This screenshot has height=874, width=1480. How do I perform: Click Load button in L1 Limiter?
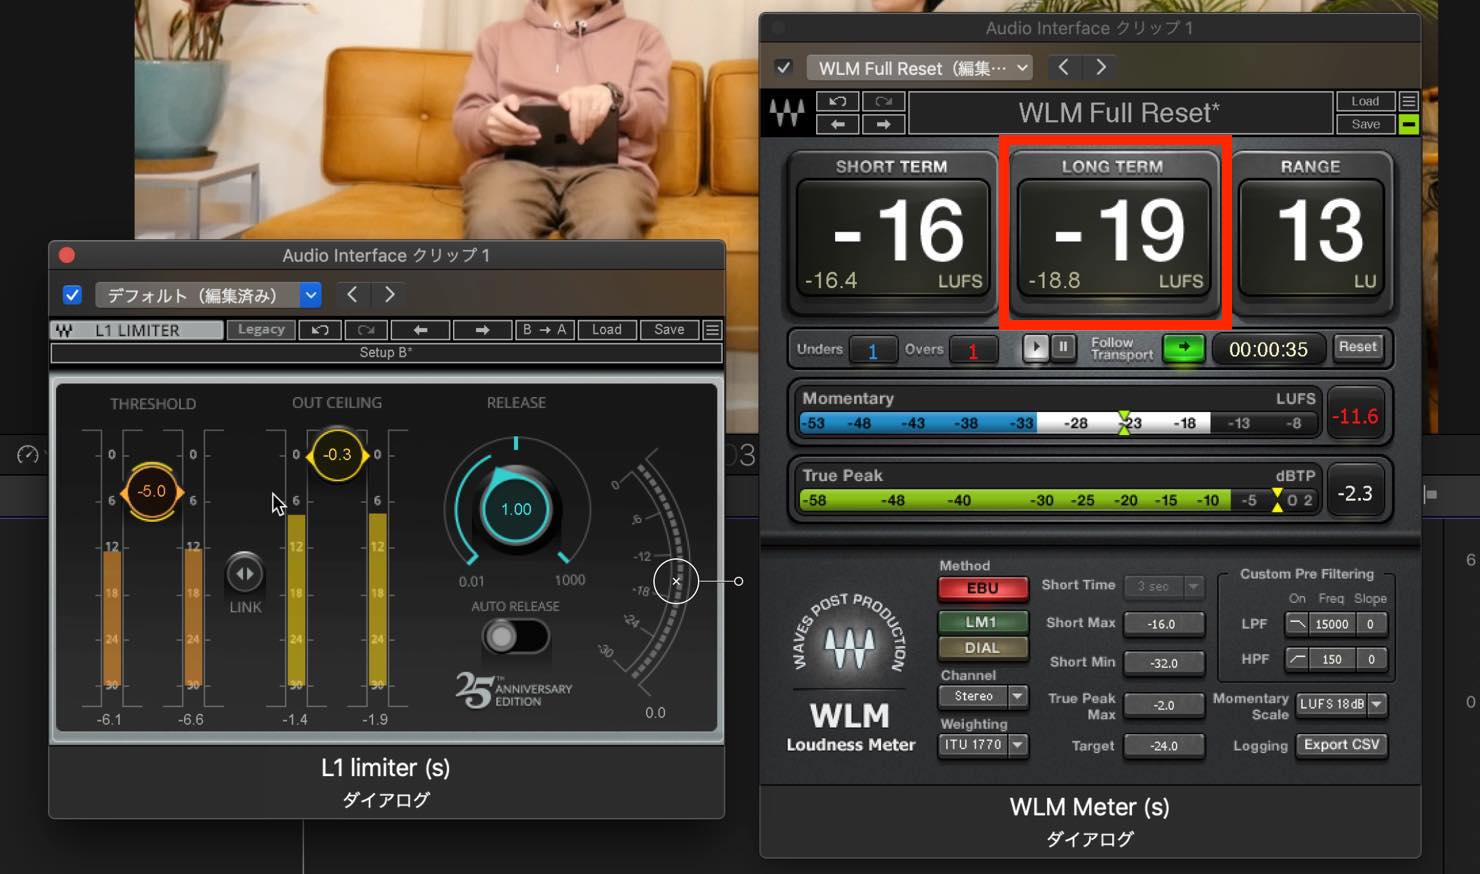coord(607,330)
